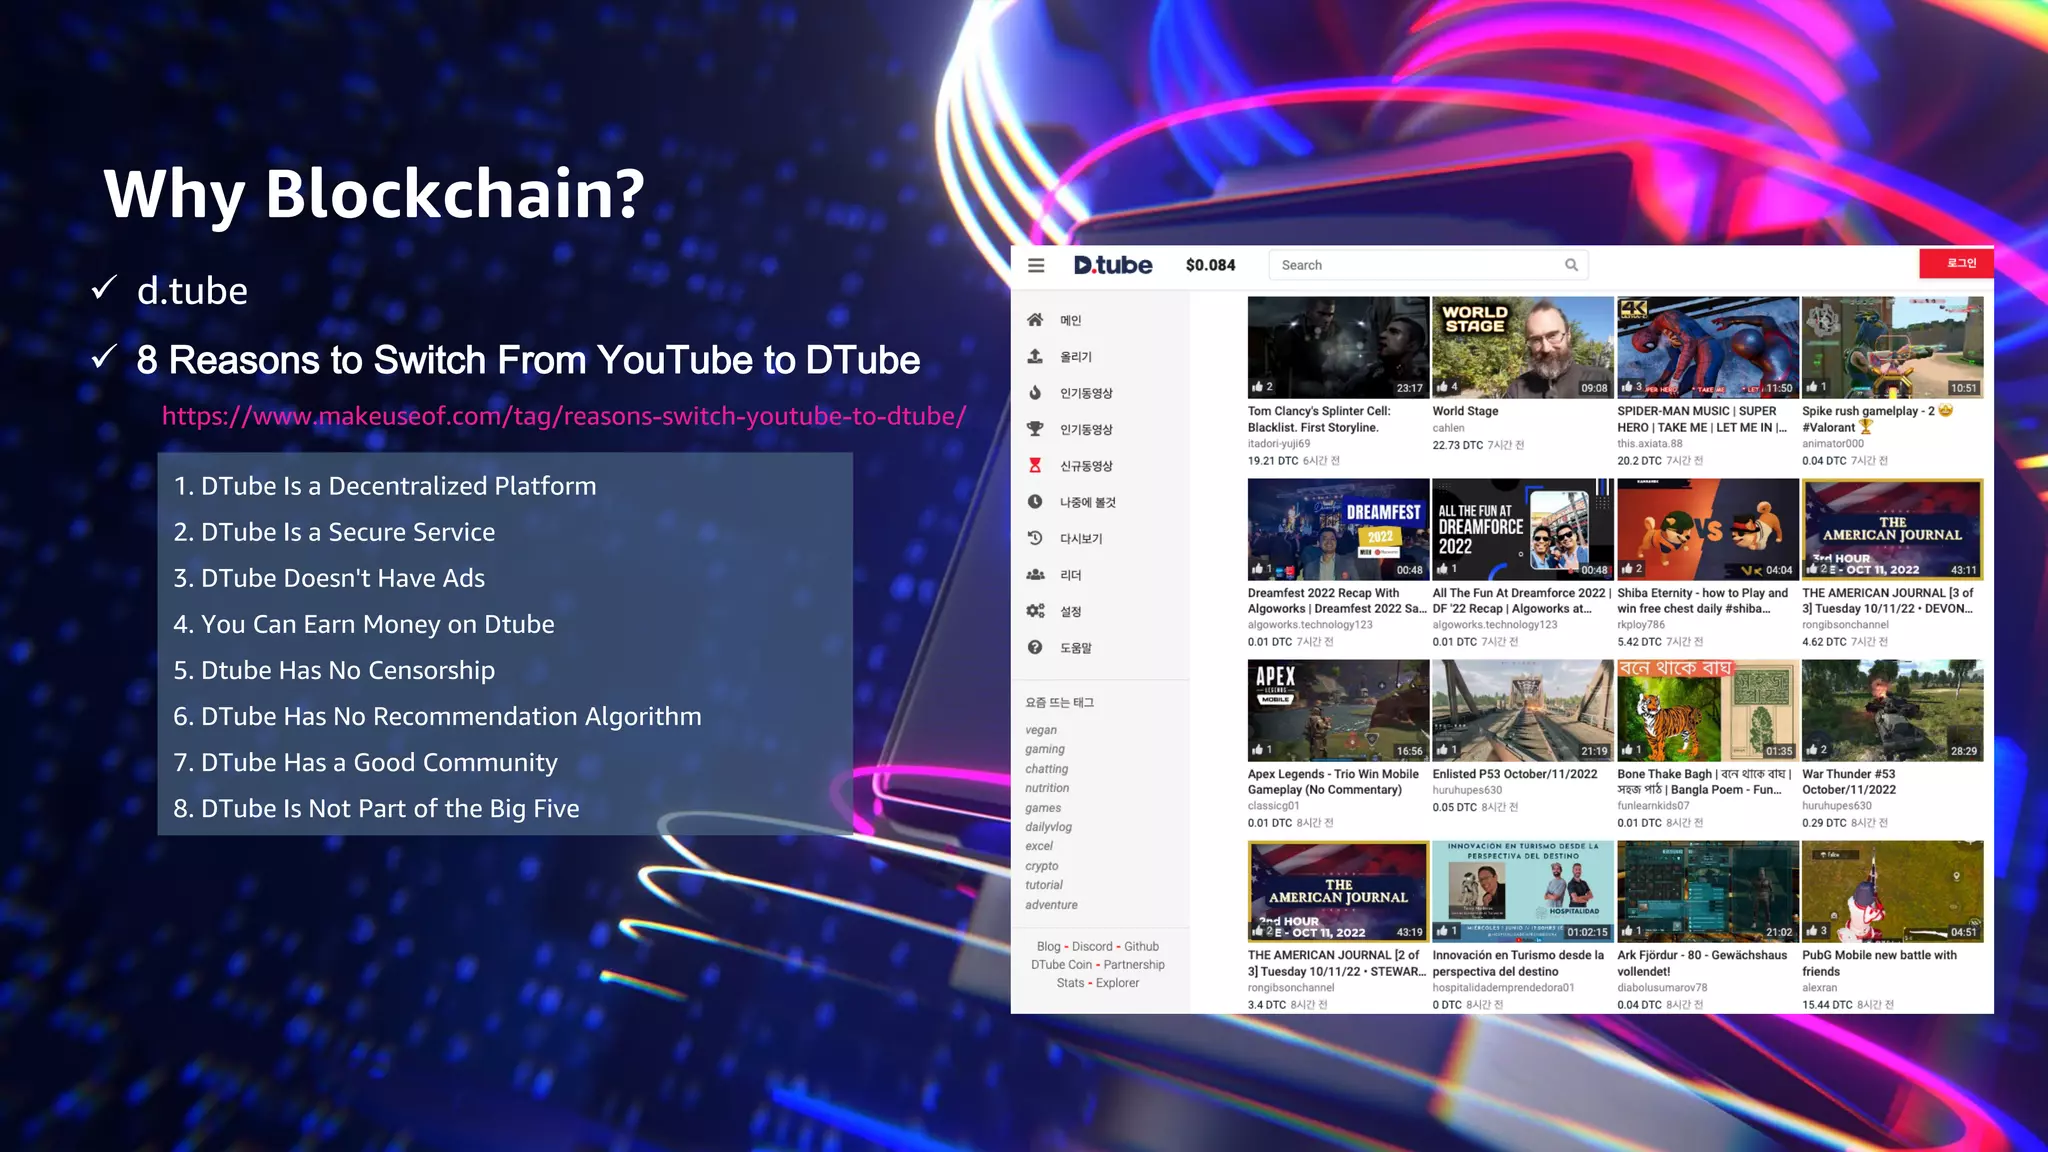
Task: Open the Tom Clancy's Splinter Cell video thumbnail
Action: (x=1338, y=347)
